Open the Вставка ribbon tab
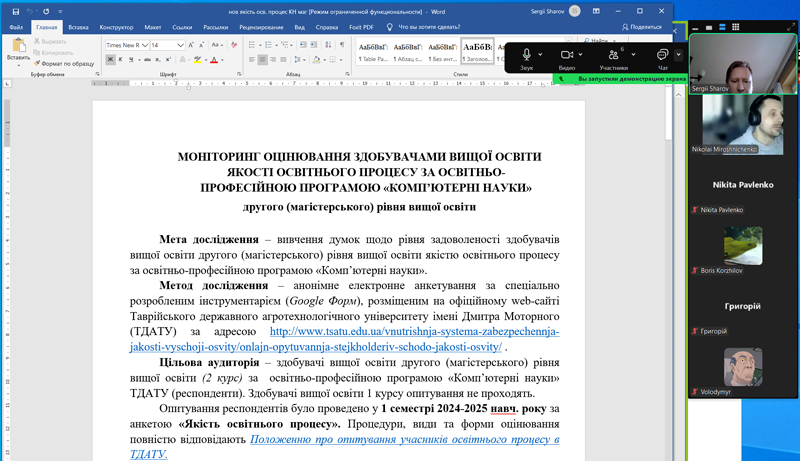The height and width of the screenshot is (461, 800). pyautogui.click(x=78, y=27)
